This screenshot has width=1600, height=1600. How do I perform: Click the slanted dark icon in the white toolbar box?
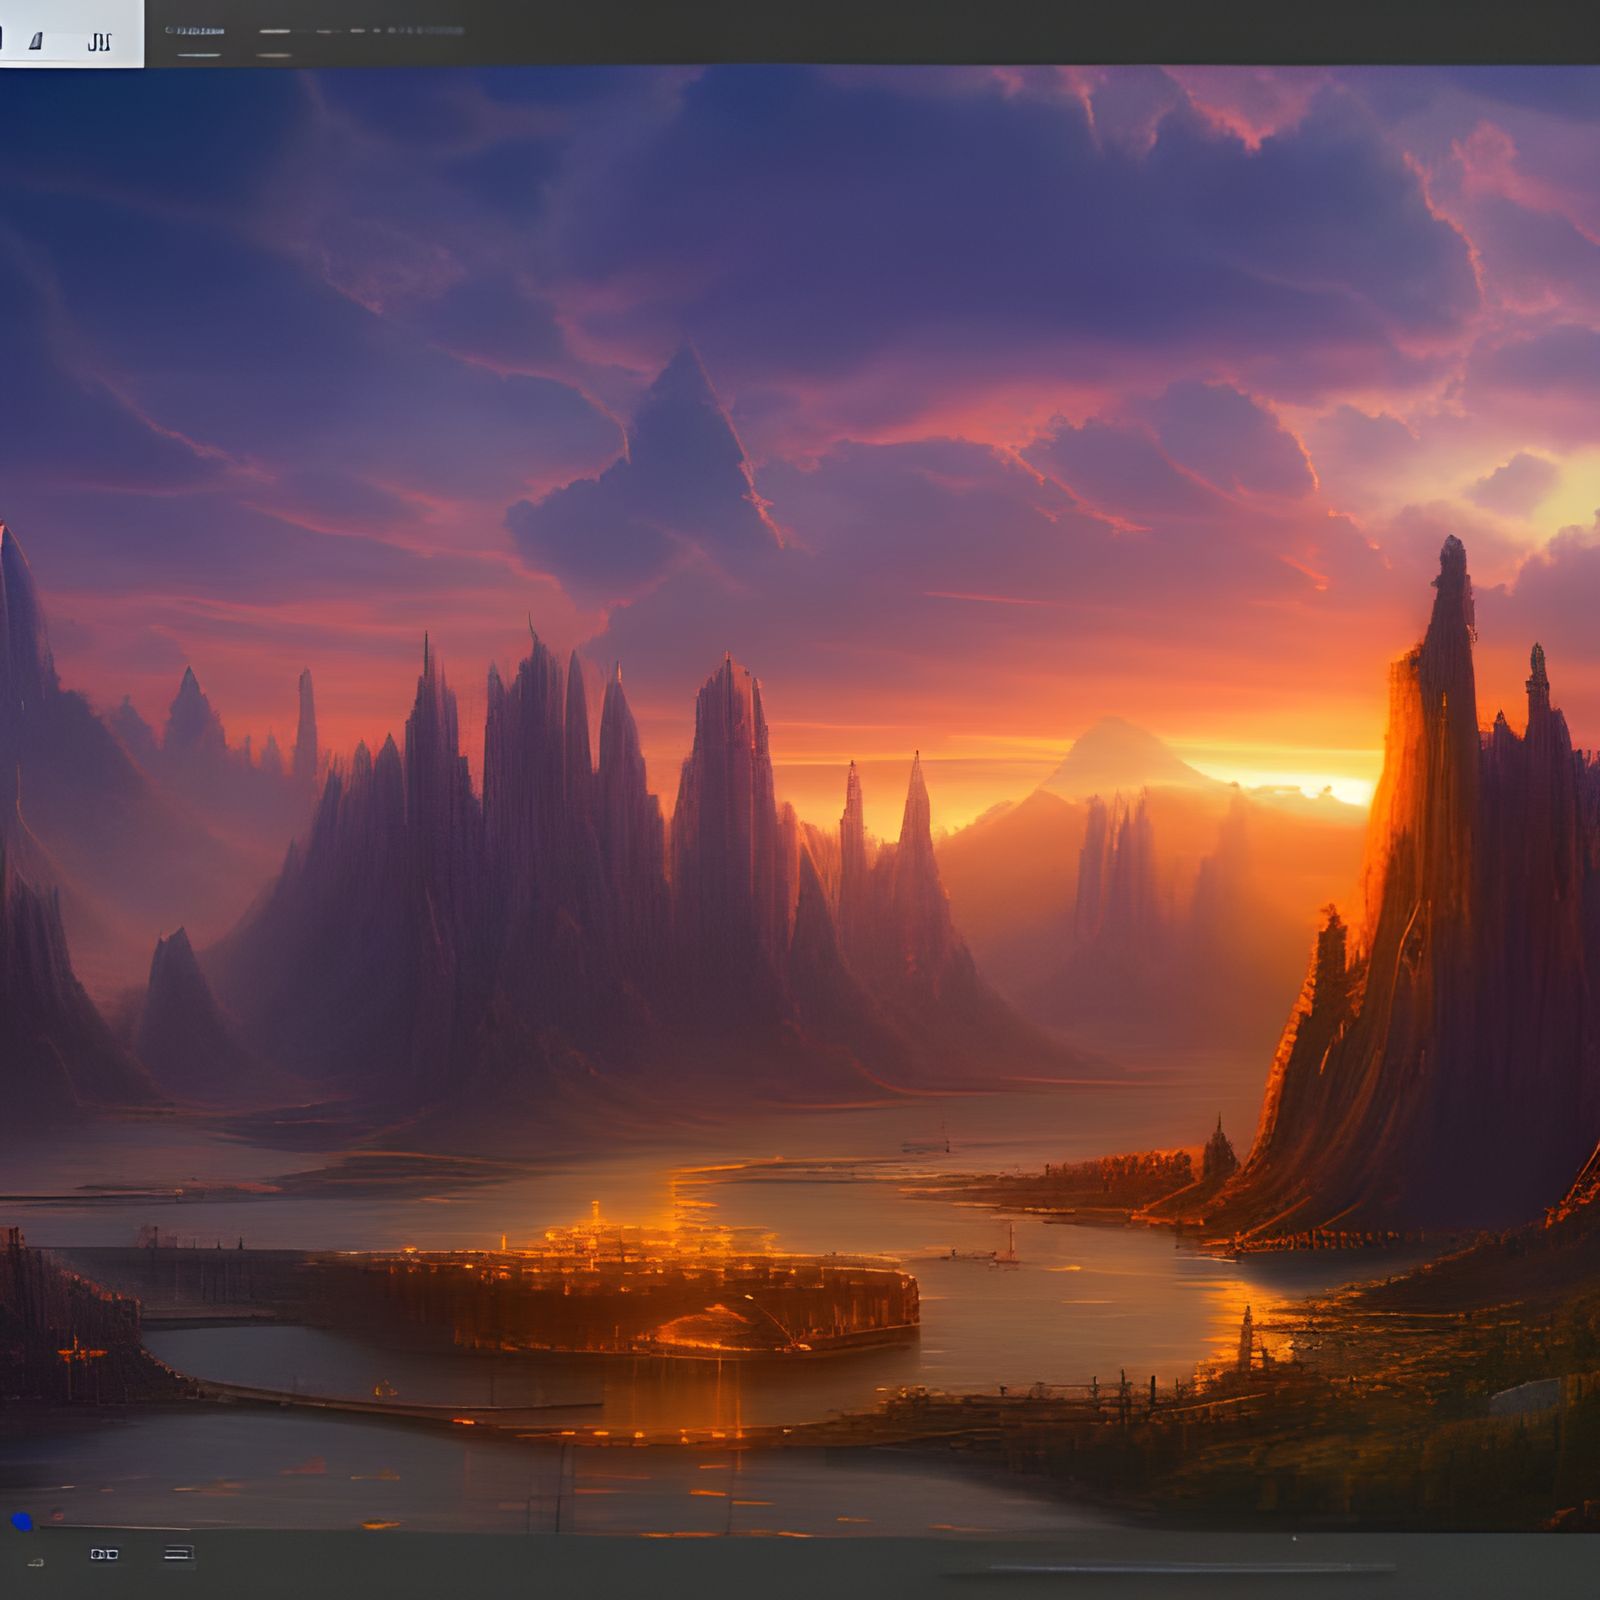[36, 41]
